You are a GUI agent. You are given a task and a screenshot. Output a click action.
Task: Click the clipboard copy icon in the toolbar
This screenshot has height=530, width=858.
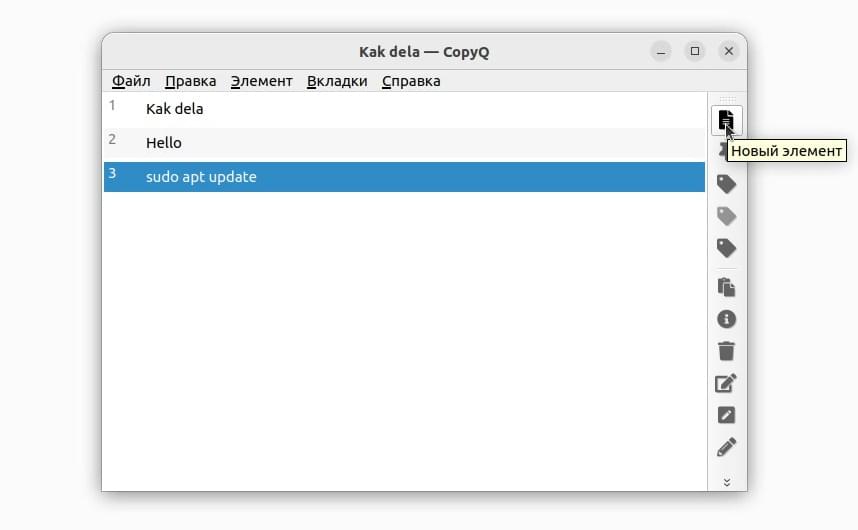point(726,287)
